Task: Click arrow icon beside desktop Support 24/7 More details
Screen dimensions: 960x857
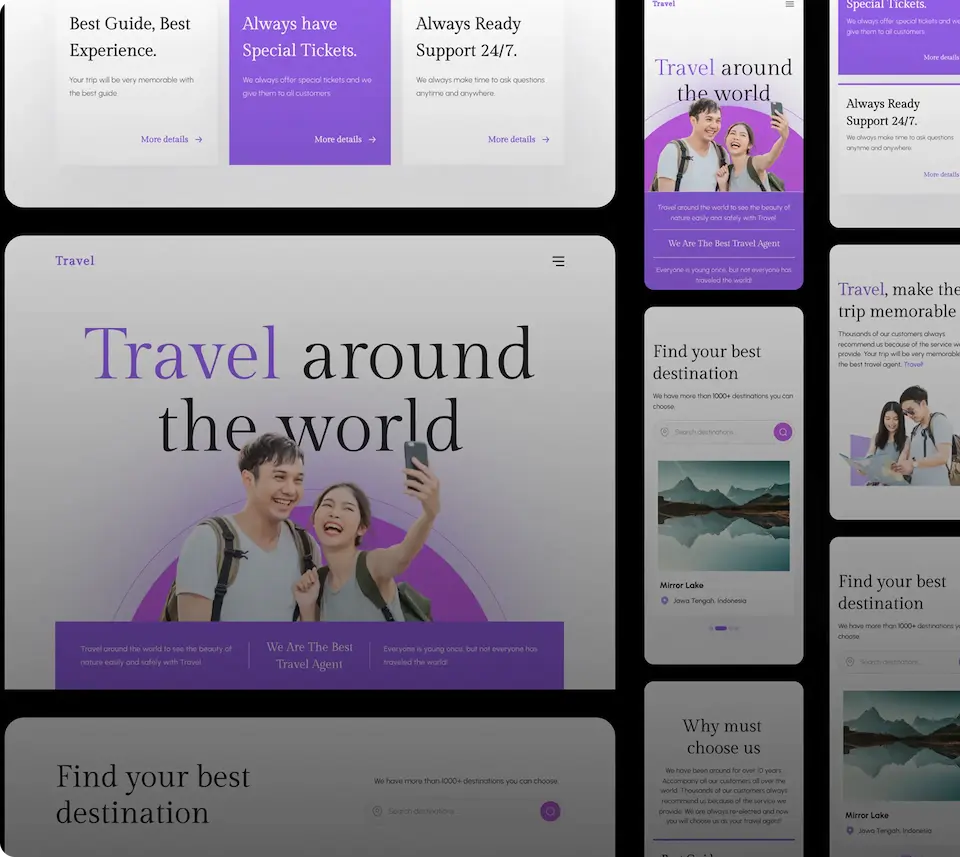Action: pyautogui.click(x=546, y=140)
